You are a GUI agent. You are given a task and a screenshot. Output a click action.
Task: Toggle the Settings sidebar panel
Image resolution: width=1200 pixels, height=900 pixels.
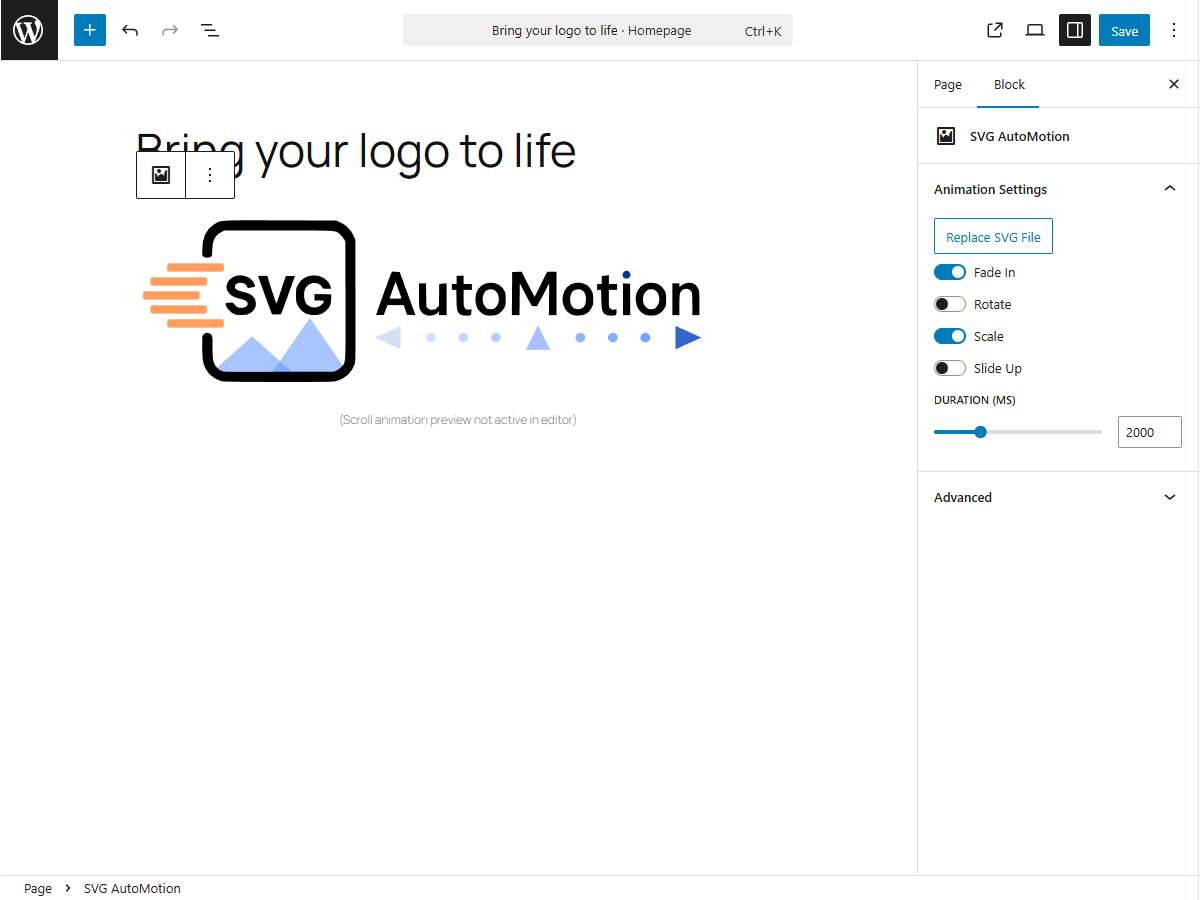coord(1075,30)
